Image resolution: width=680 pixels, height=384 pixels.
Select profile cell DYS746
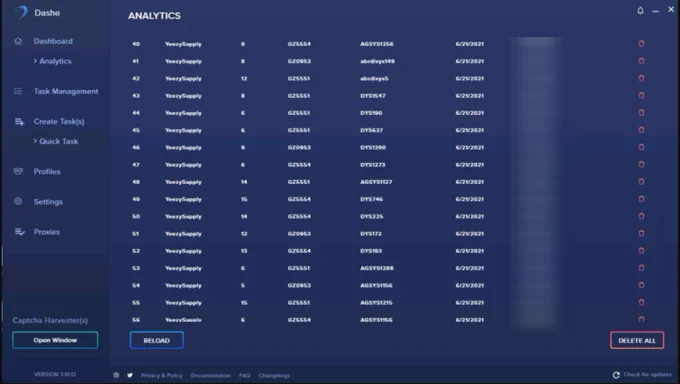coord(372,199)
